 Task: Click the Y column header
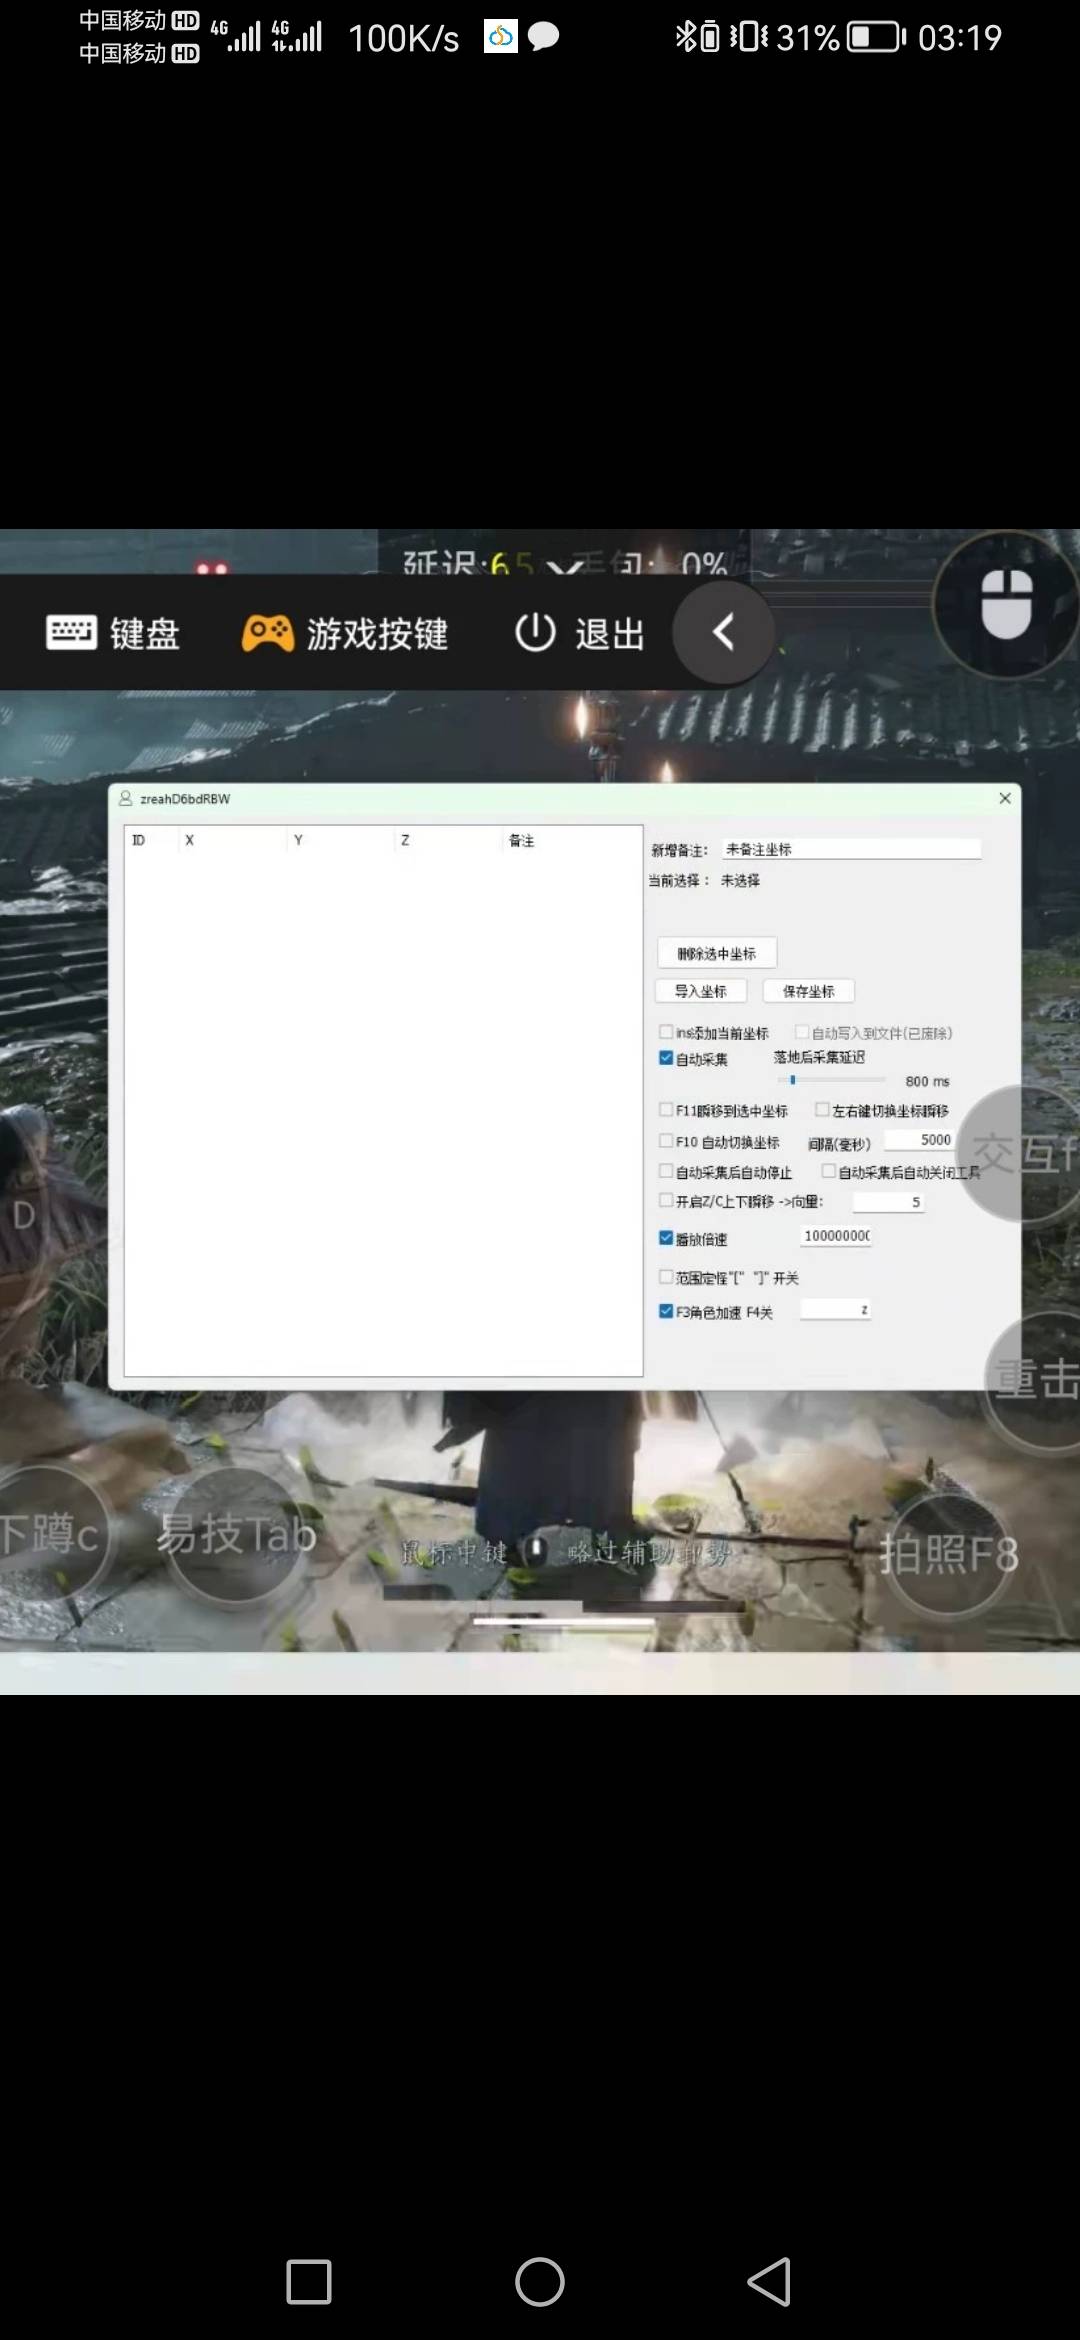pyautogui.click(x=298, y=840)
